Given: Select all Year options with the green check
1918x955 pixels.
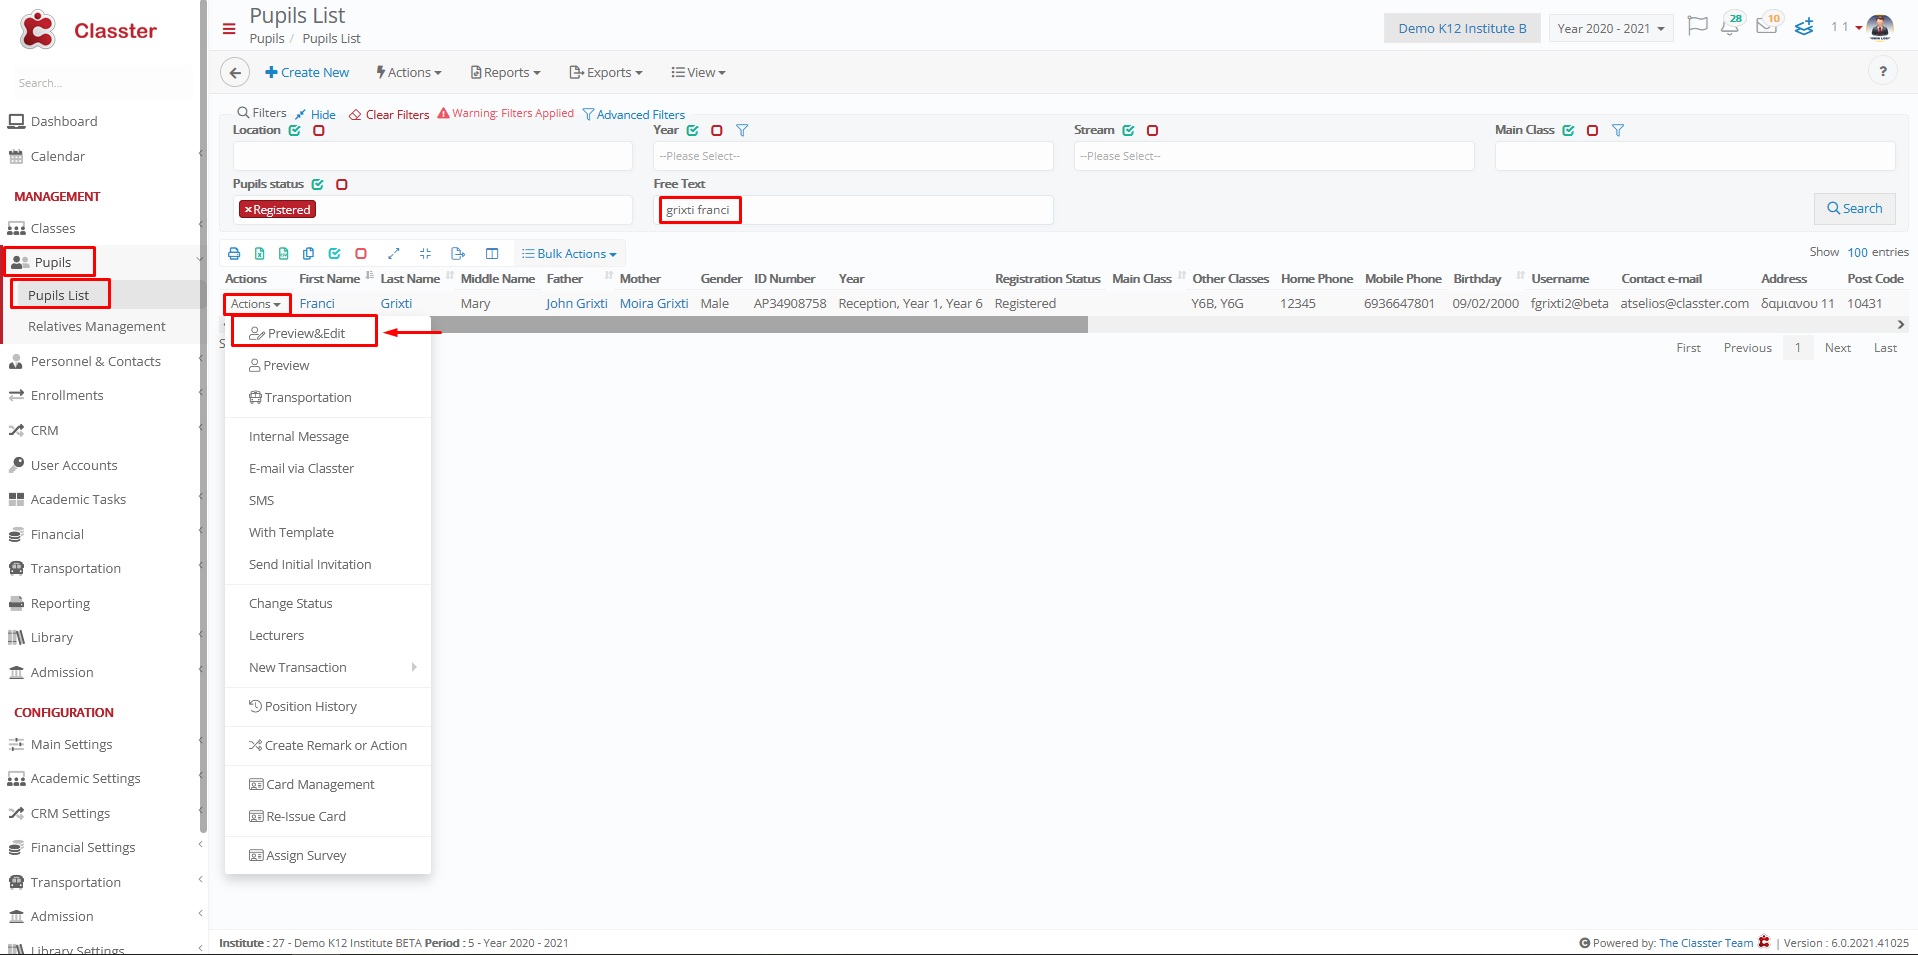Looking at the screenshot, I should coord(693,130).
